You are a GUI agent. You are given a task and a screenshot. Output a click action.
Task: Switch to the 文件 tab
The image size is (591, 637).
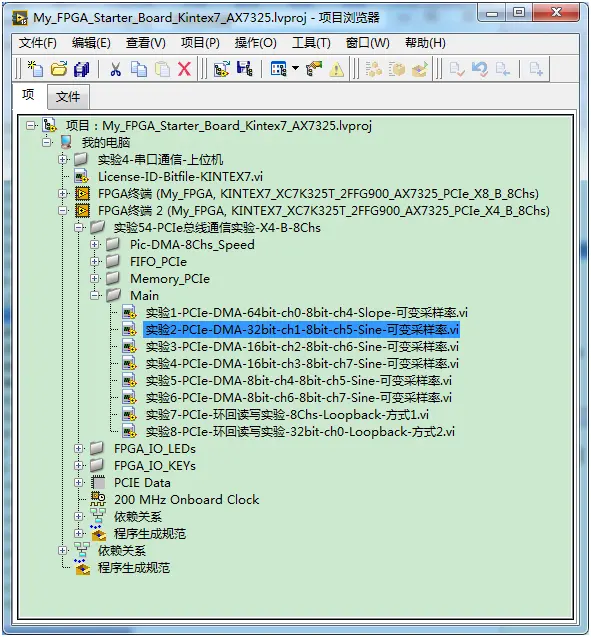[x=68, y=97]
